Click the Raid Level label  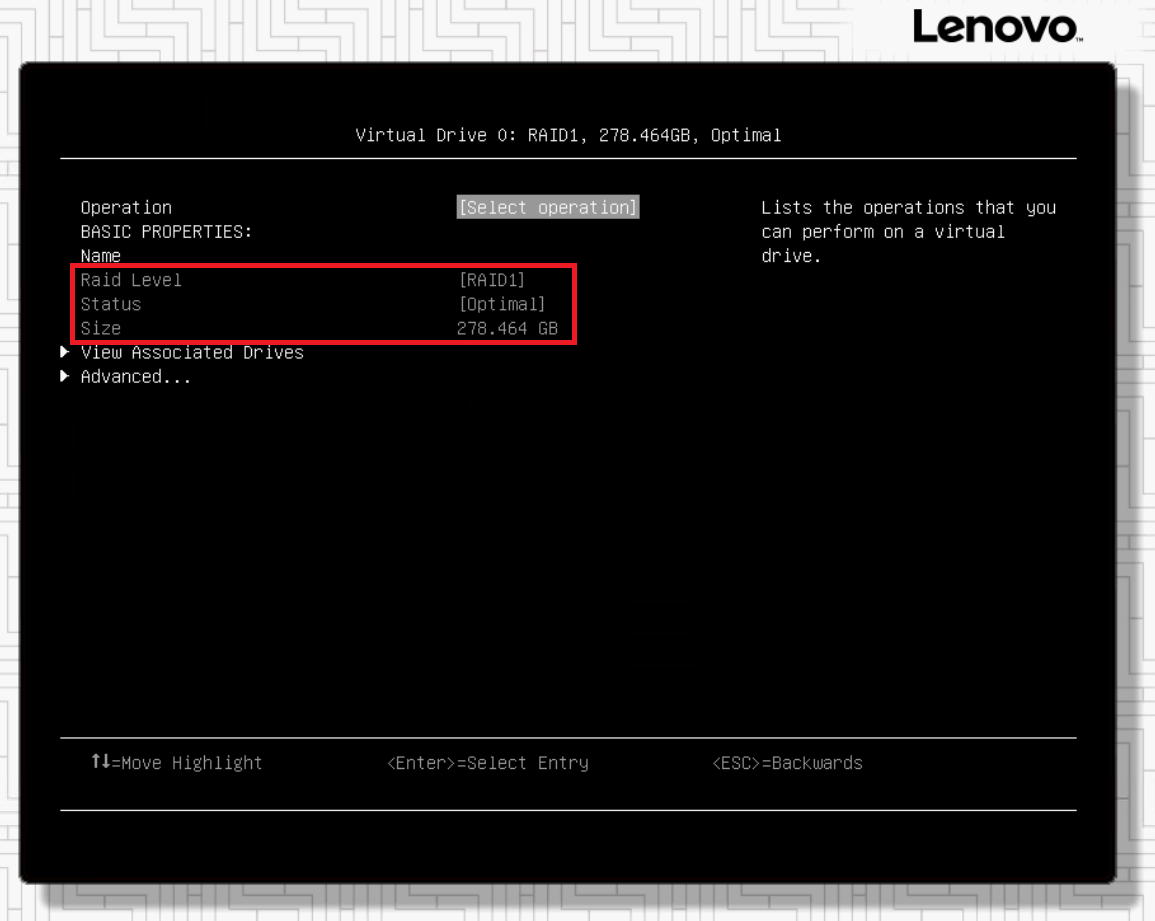(131, 280)
